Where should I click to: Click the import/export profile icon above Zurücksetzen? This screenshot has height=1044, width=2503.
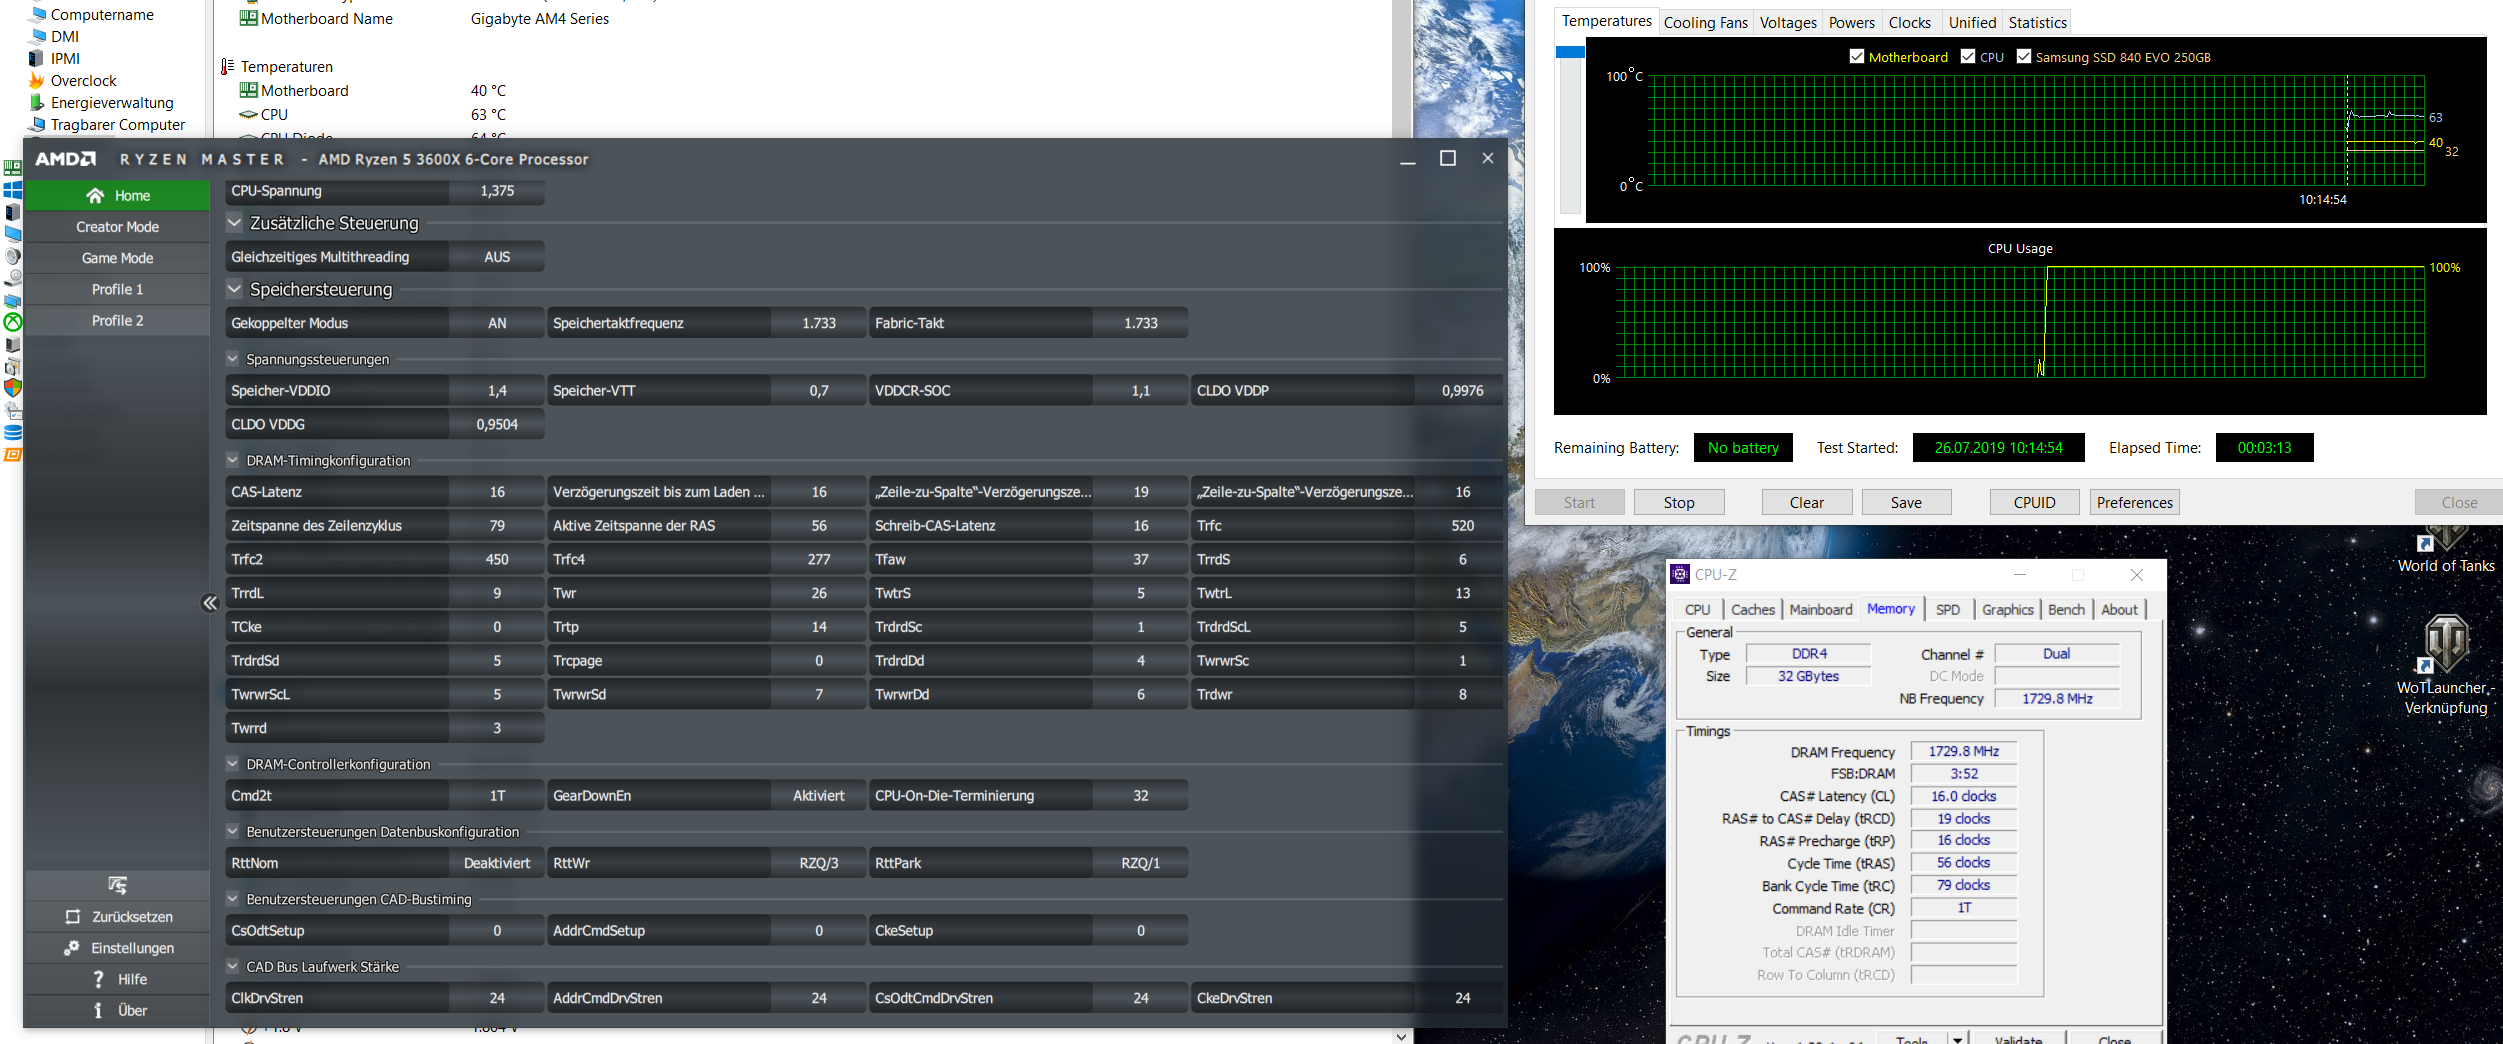[117, 885]
